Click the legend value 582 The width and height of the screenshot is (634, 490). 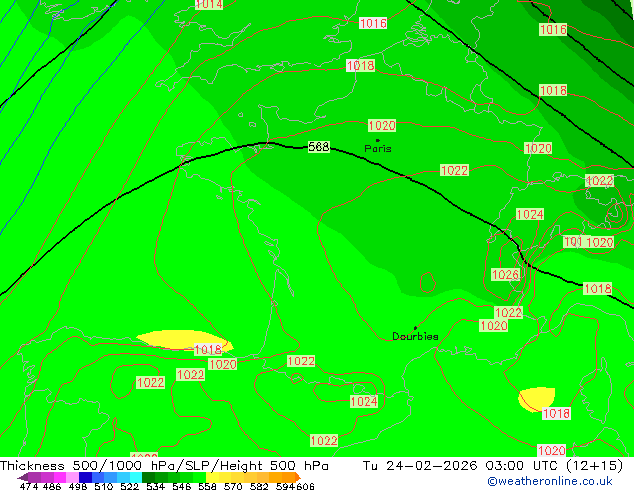click(259, 486)
